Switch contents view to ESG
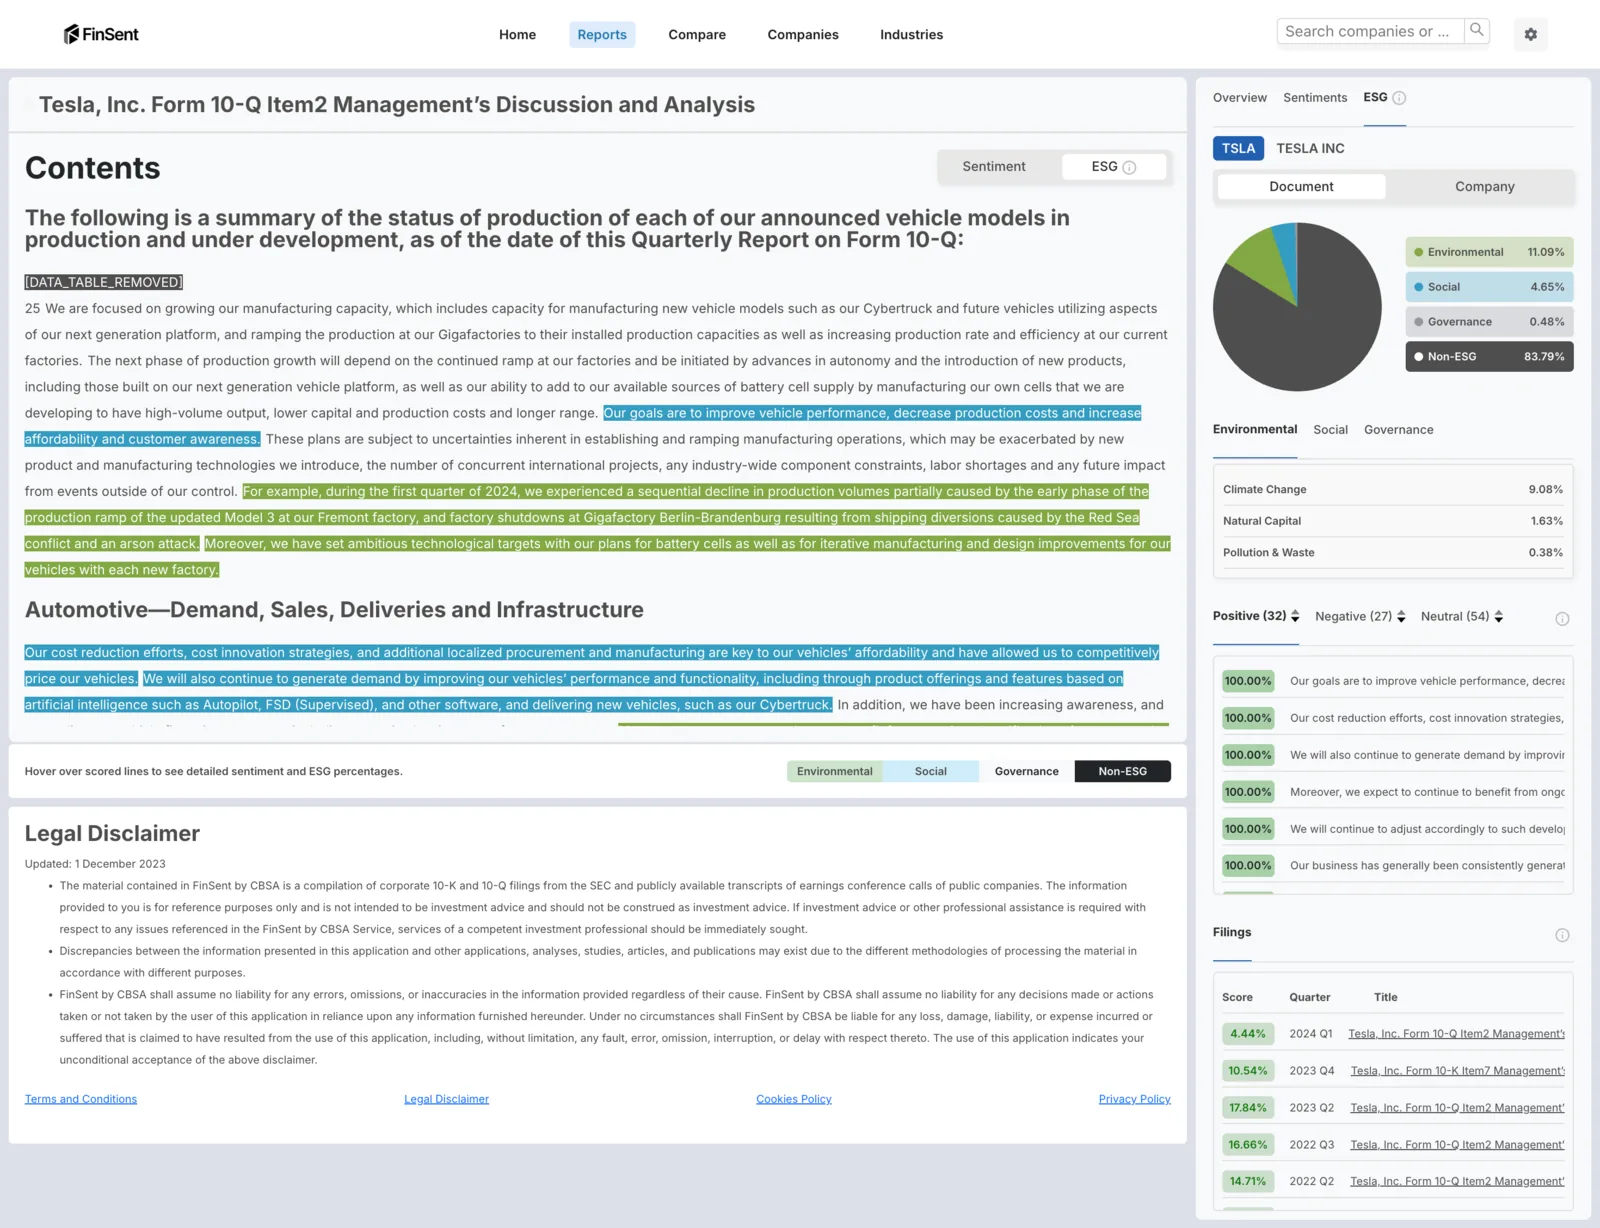The width and height of the screenshot is (1600, 1228). click(x=1113, y=167)
